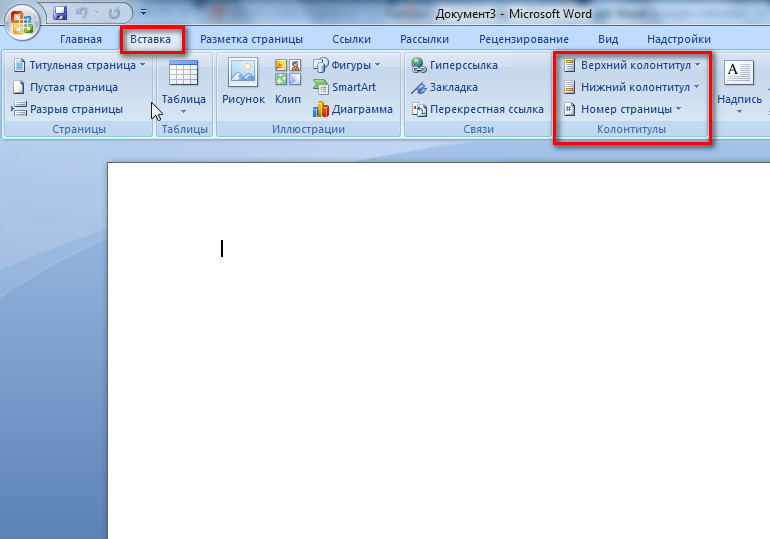The image size is (770, 539).
Task: Expand the Номер страницы dropdown arrow
Action: click(x=678, y=109)
